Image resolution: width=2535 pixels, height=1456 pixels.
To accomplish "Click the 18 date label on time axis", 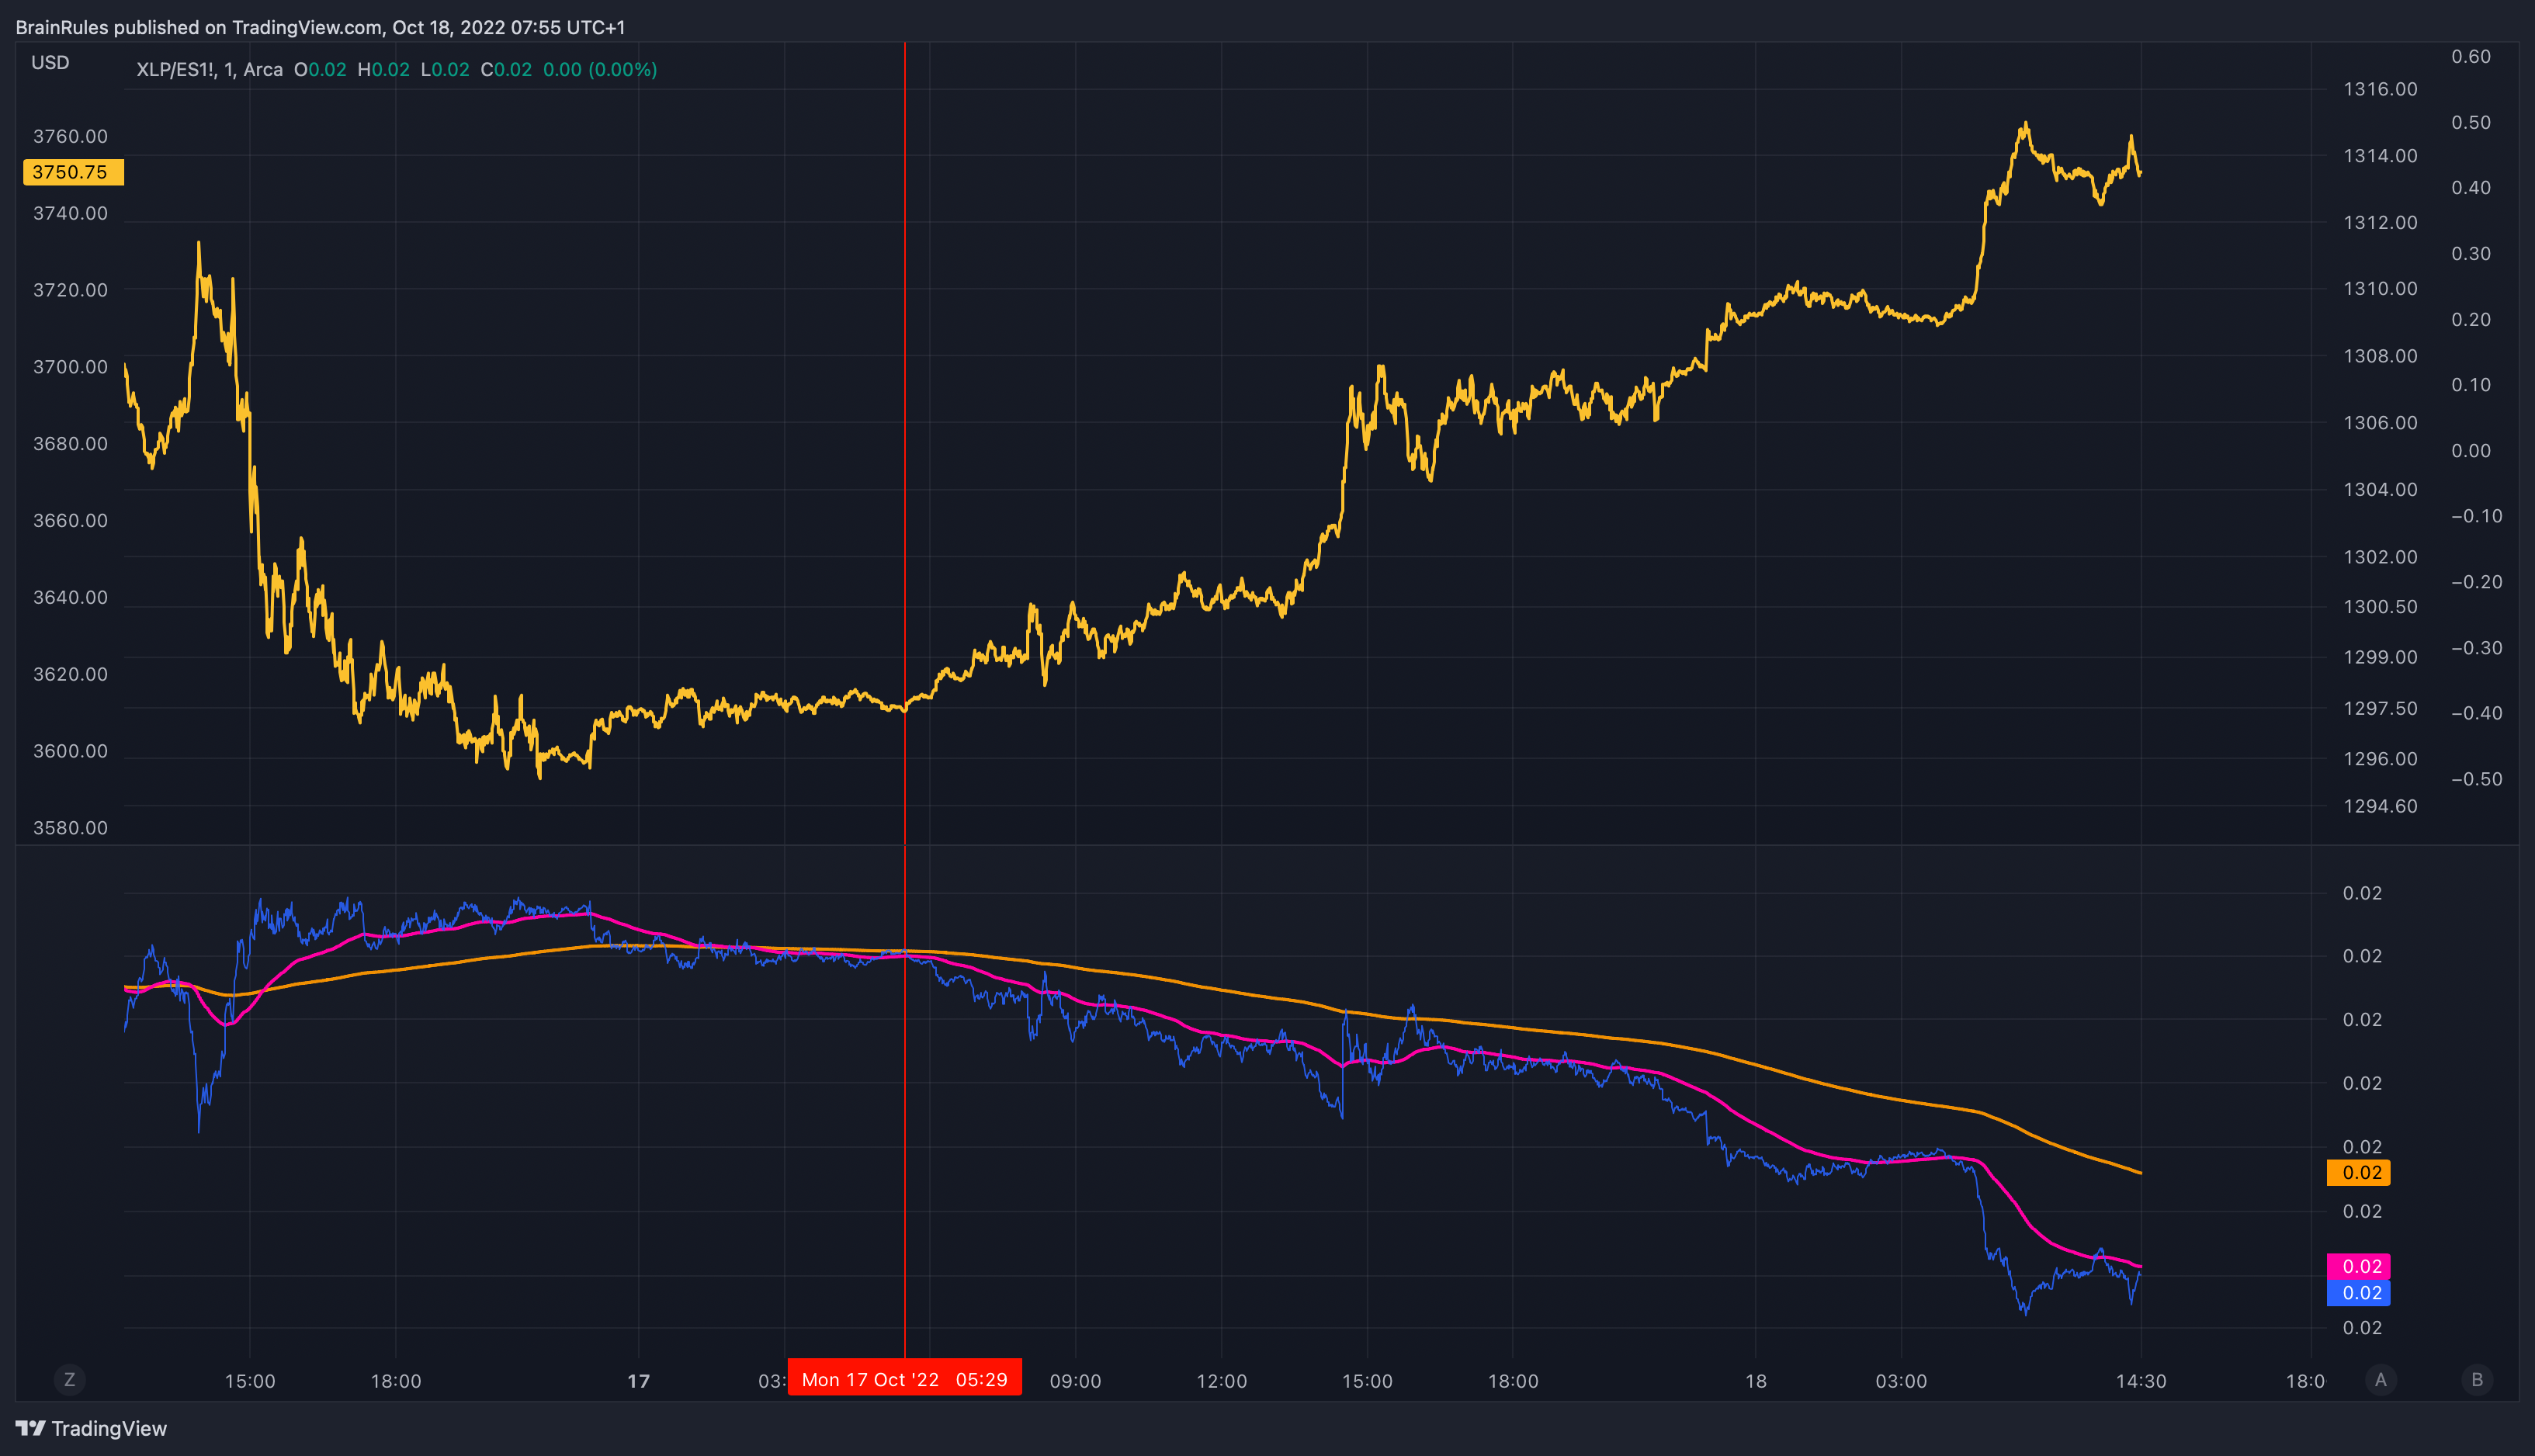I will coord(1756,1381).
